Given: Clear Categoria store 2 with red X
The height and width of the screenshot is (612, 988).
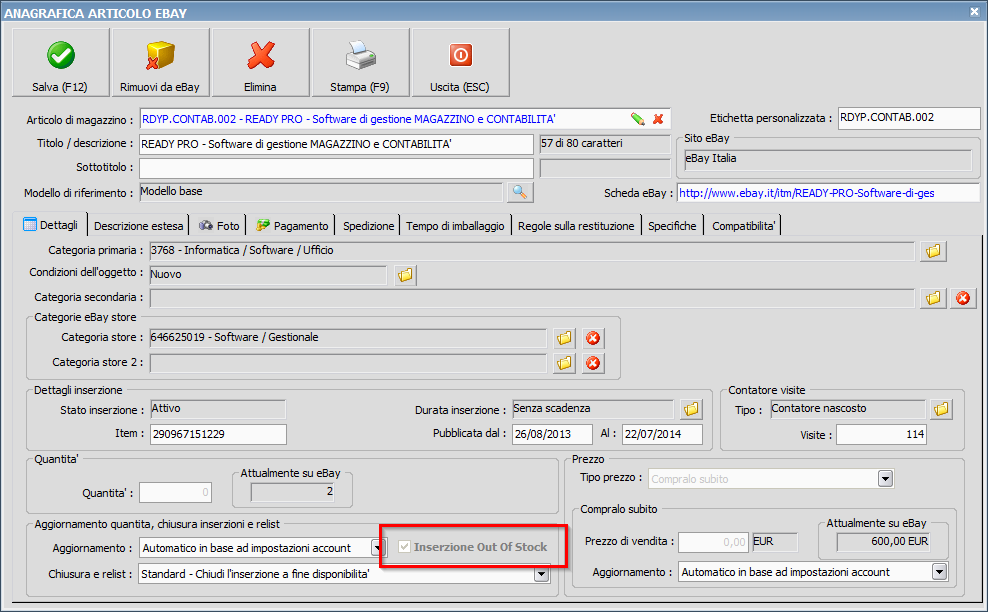Looking at the screenshot, I should pos(593,363).
